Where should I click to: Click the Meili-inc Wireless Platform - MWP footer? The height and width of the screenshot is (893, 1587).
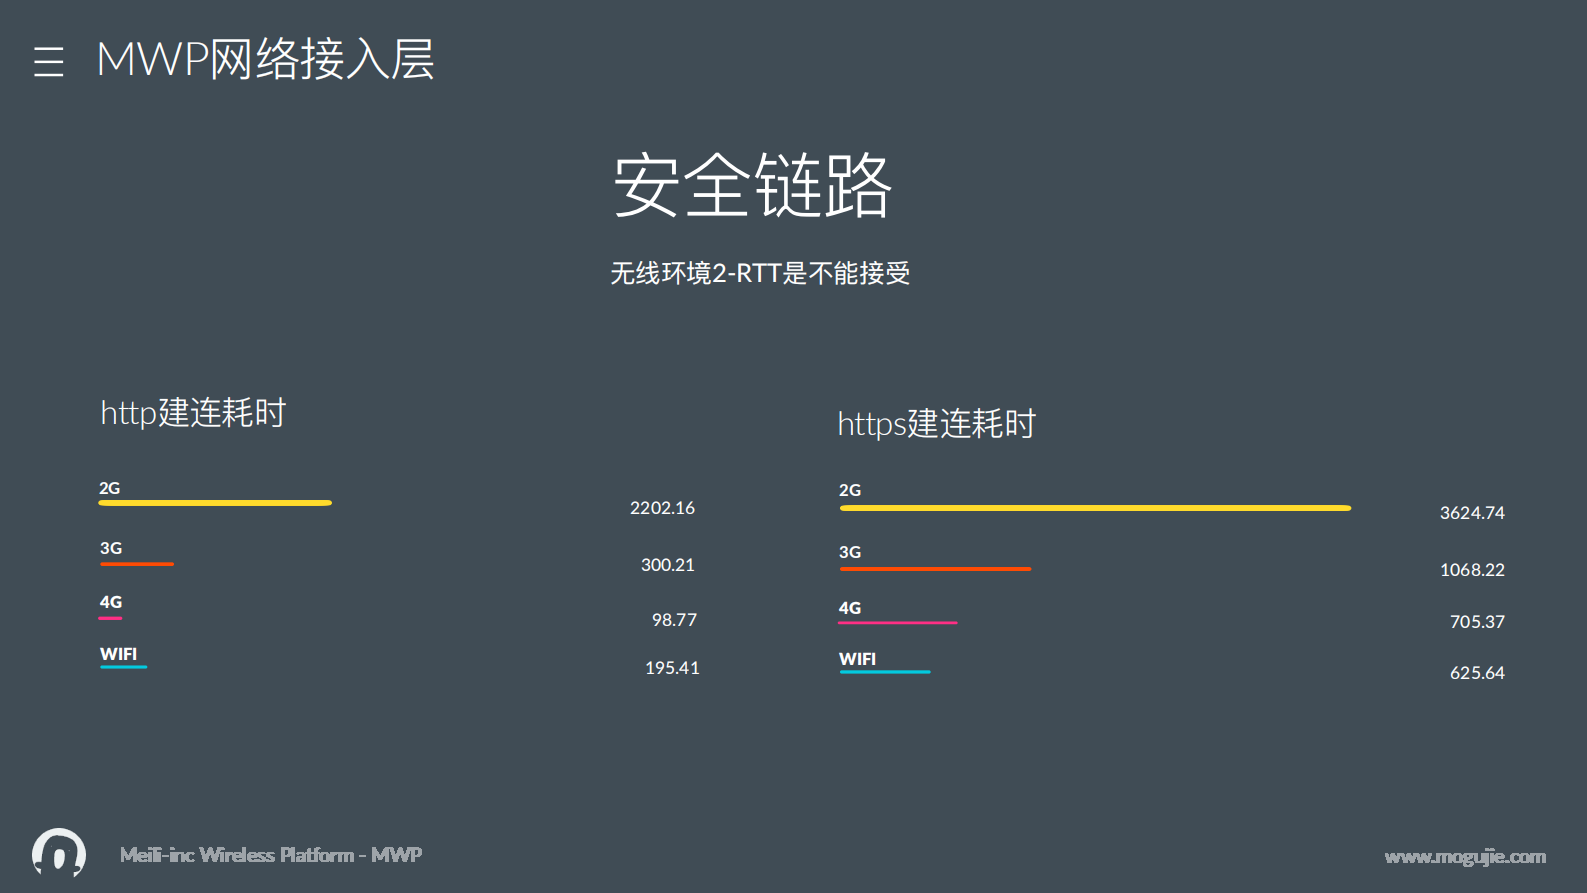(x=271, y=855)
